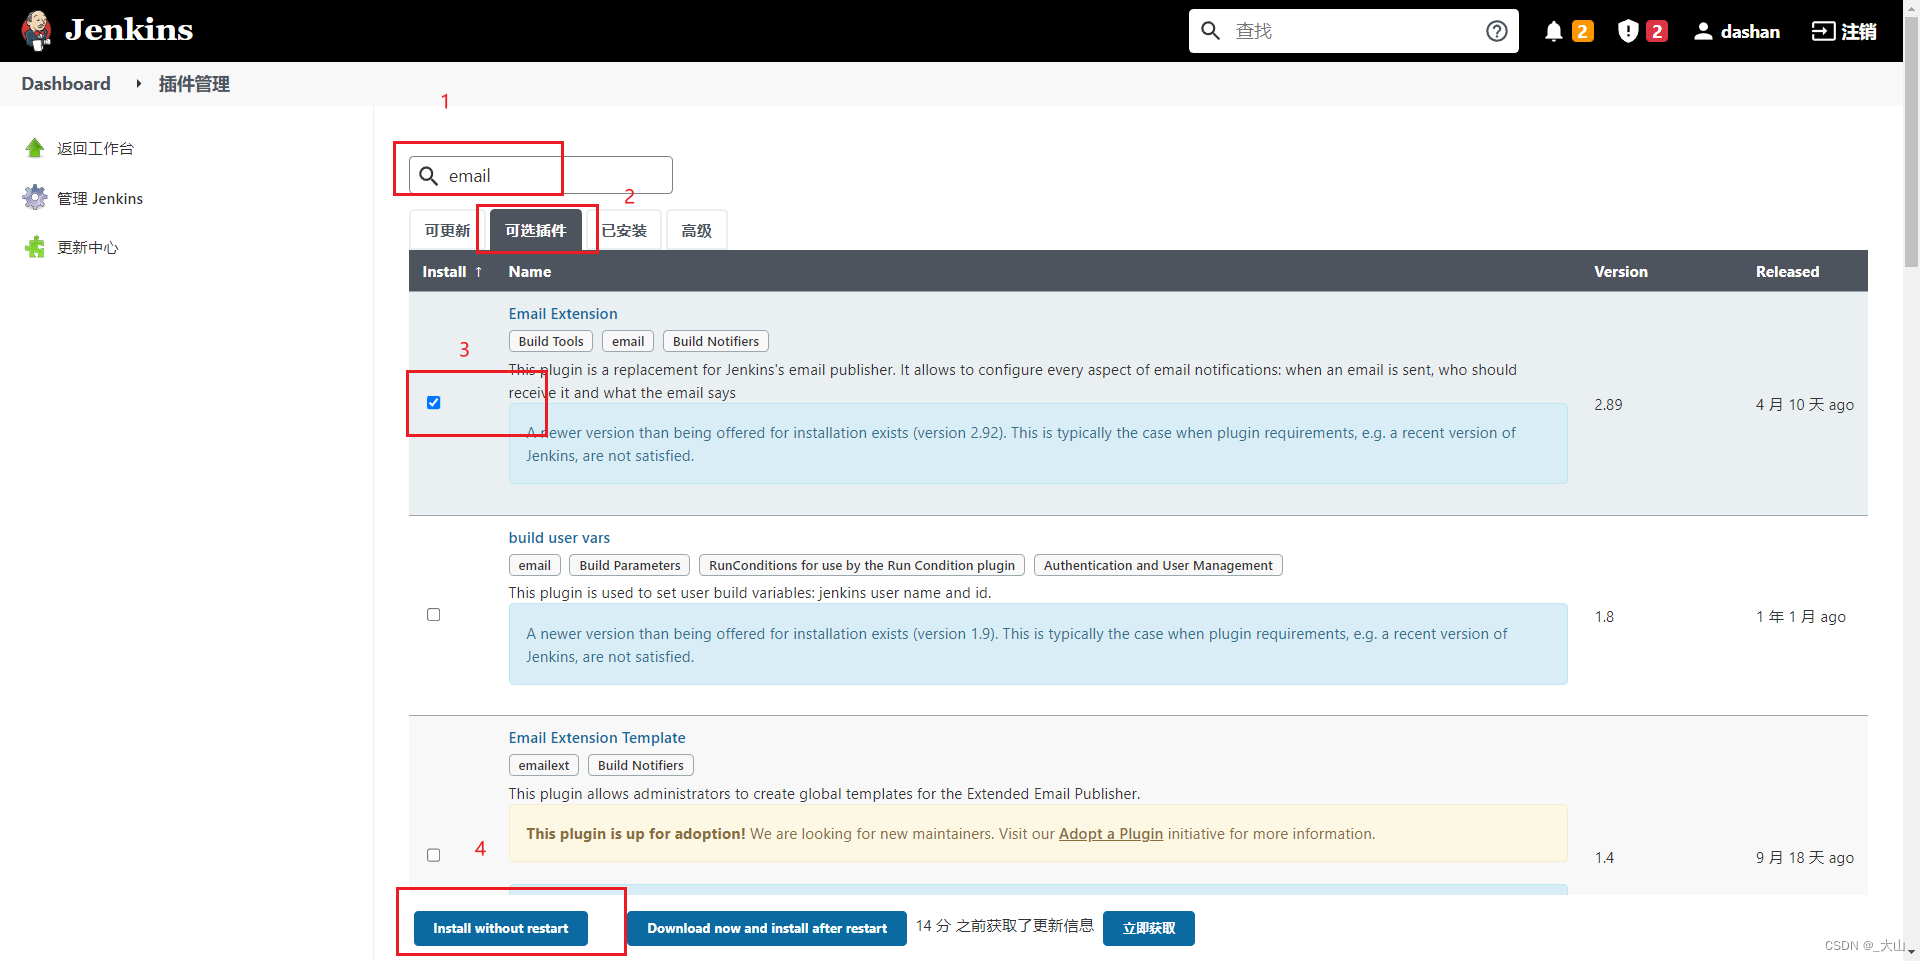Open the 插件管理 breadcrumb
1920x961 pixels.
click(x=194, y=84)
